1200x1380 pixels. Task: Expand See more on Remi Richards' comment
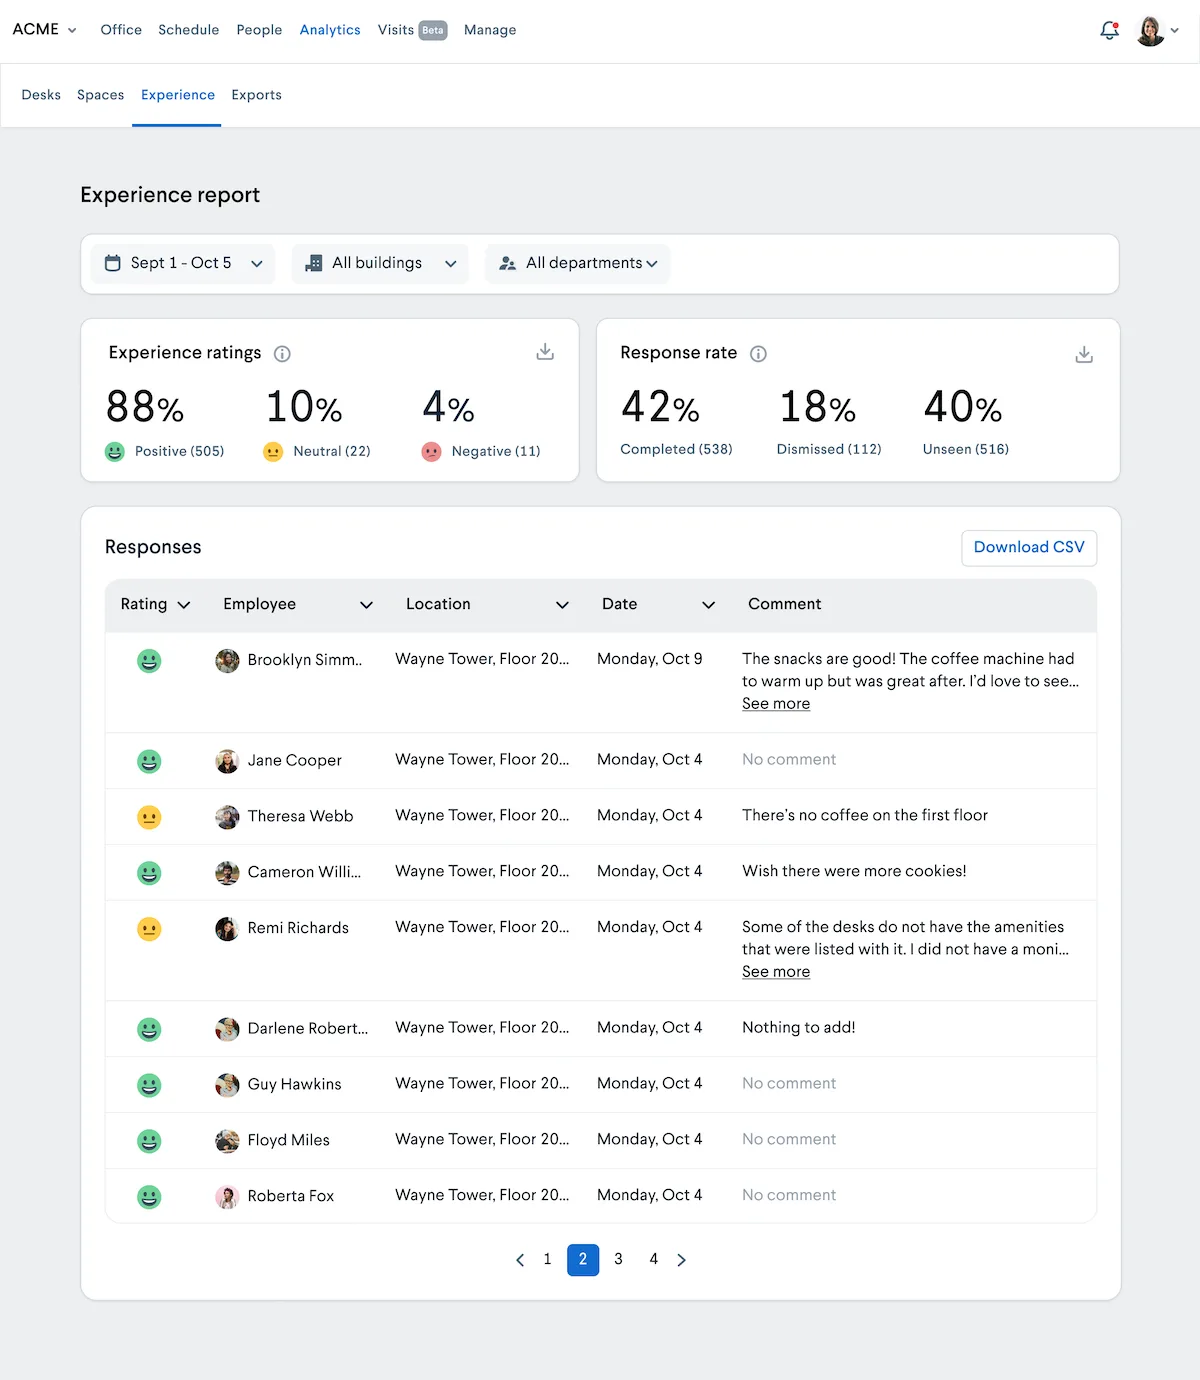pos(776,972)
